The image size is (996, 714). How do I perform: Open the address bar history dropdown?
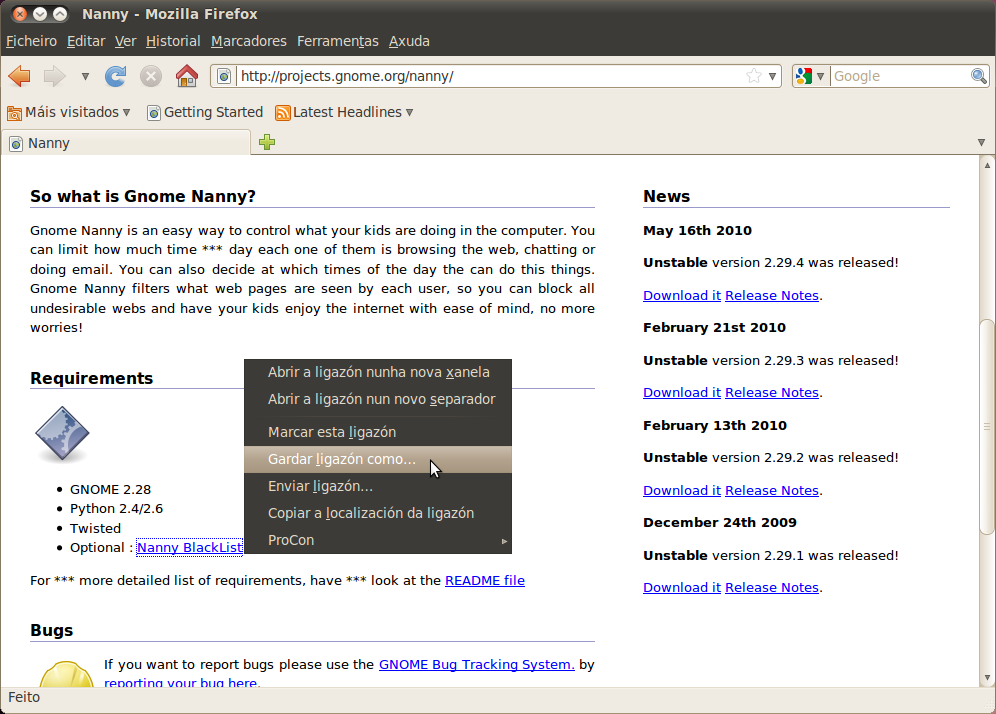[x=772, y=77]
